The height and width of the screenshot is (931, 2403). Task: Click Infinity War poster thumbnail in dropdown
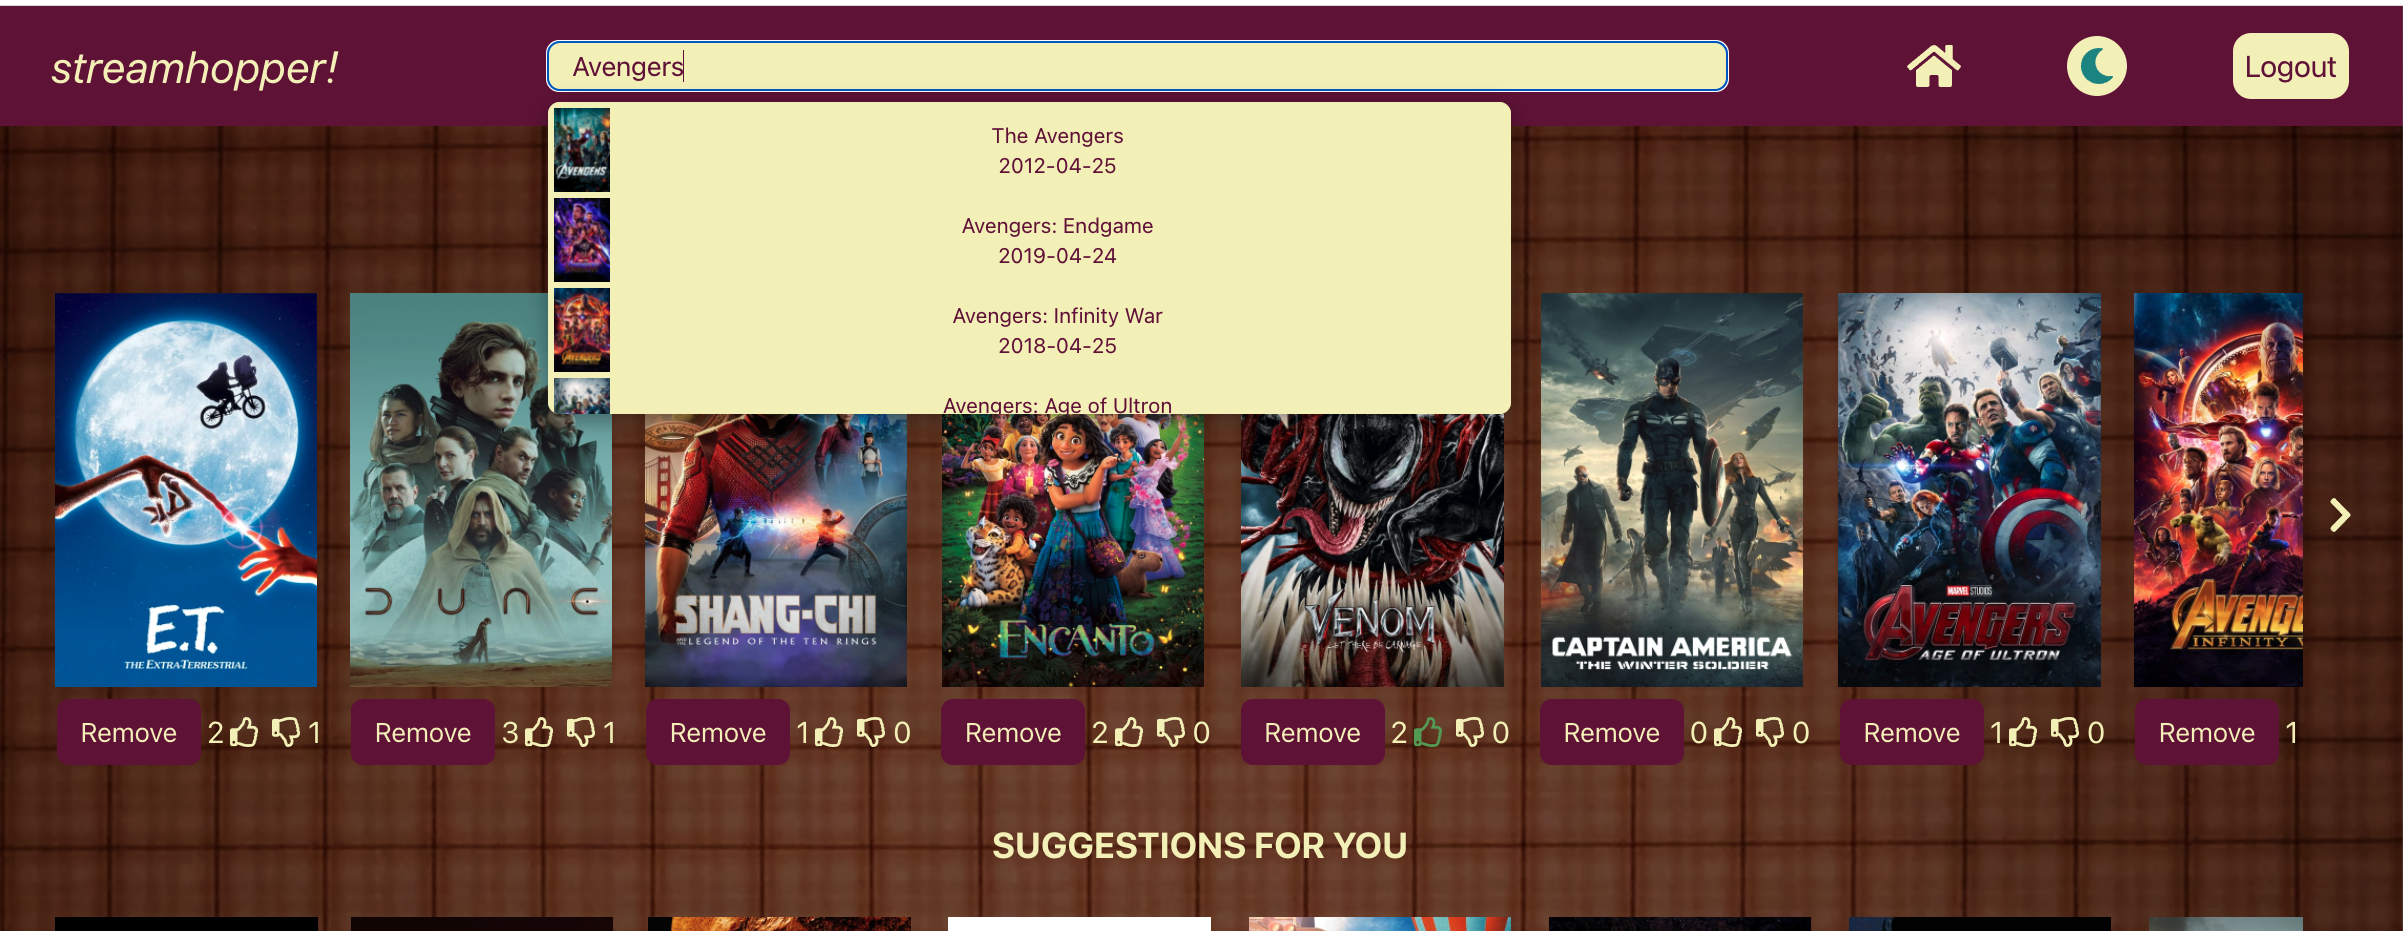(582, 330)
